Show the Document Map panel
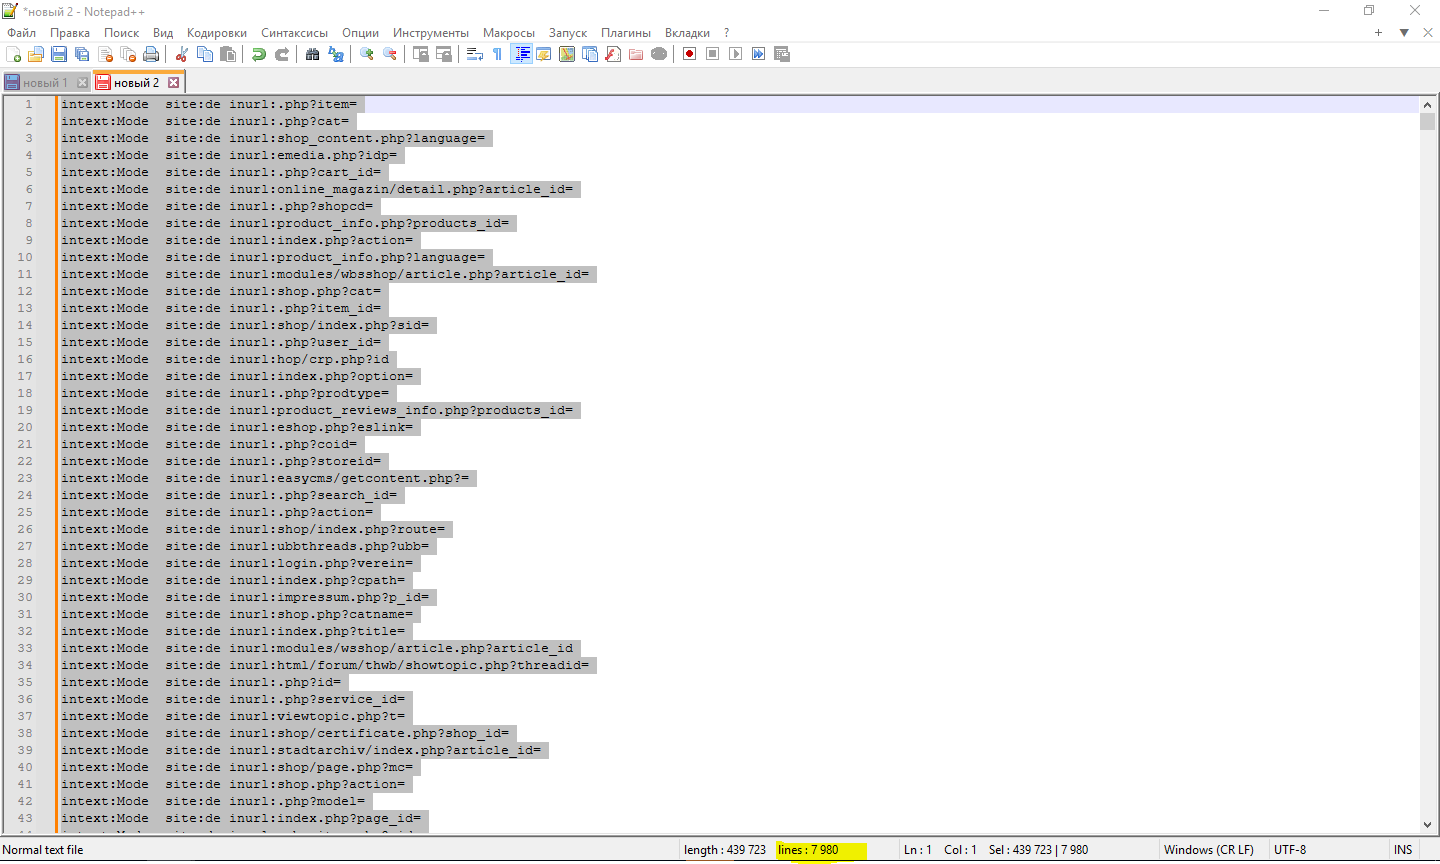 pos(567,54)
